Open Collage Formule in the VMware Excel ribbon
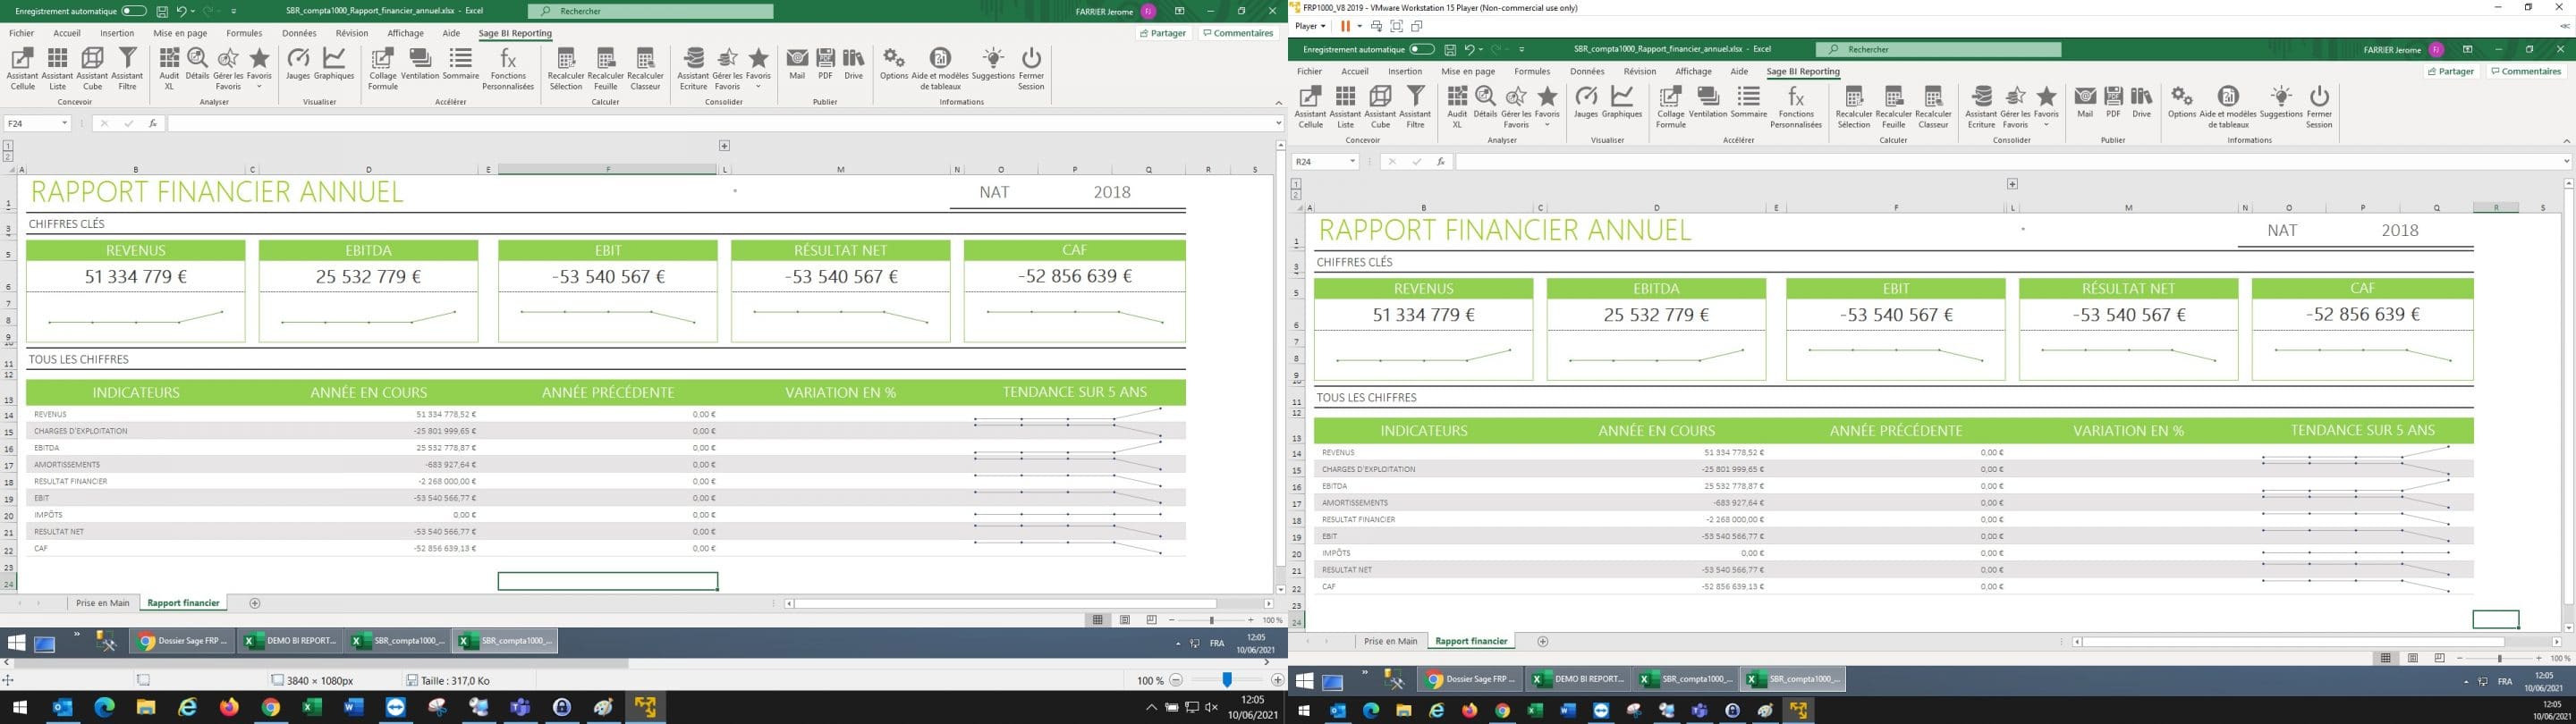This screenshot has width=2576, height=724. point(1670,106)
